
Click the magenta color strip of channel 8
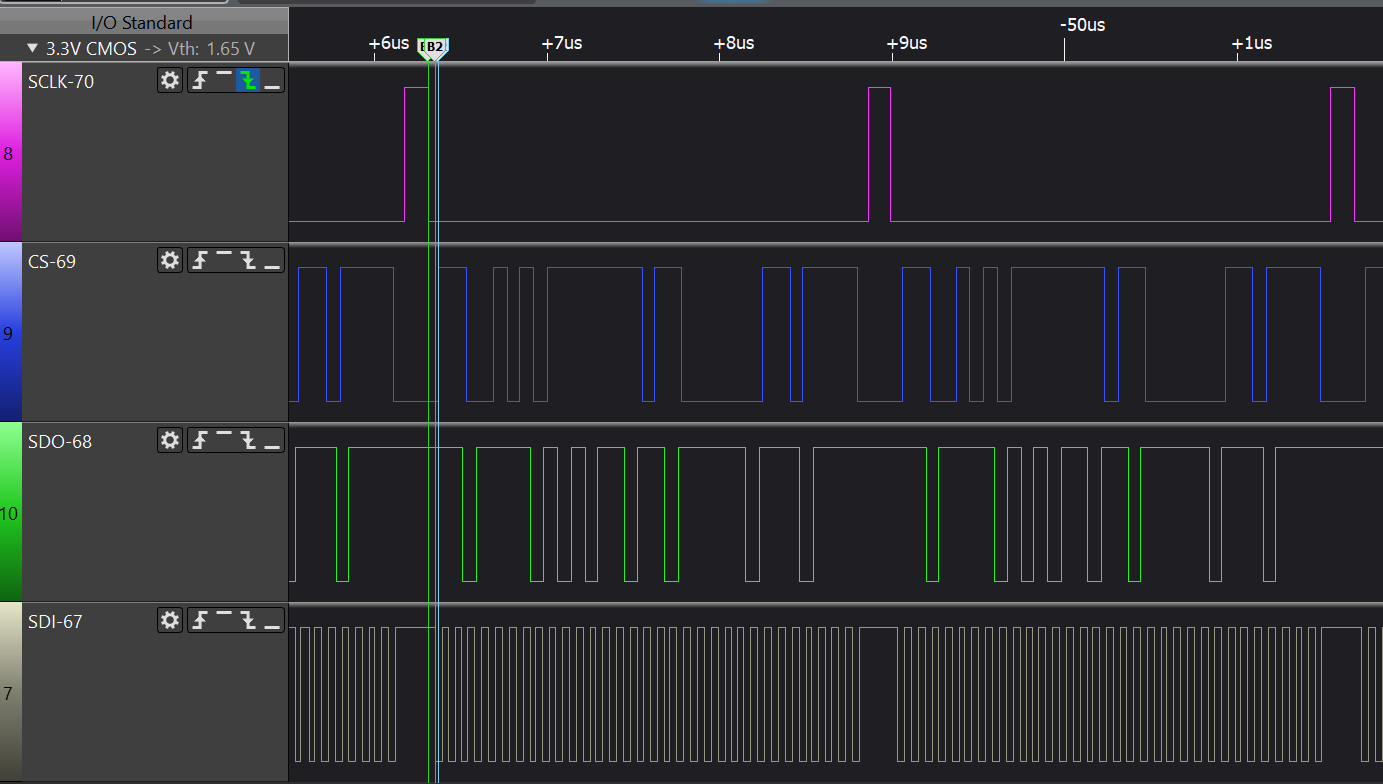click(x=10, y=152)
